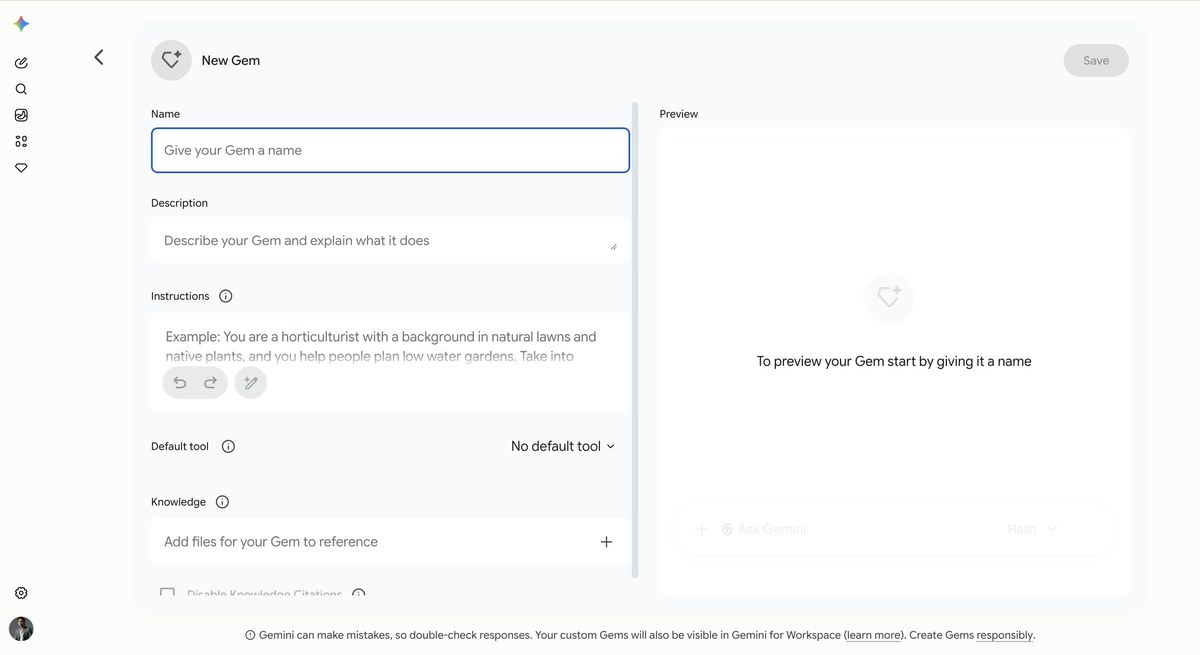Show the Instructions info tooltip

226,296
